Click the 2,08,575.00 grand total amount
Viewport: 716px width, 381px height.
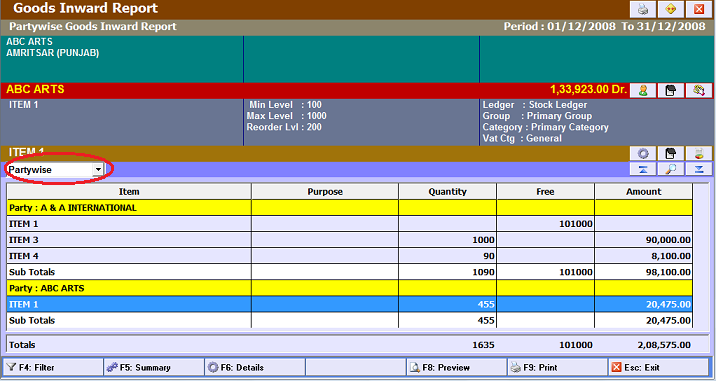[664, 345]
